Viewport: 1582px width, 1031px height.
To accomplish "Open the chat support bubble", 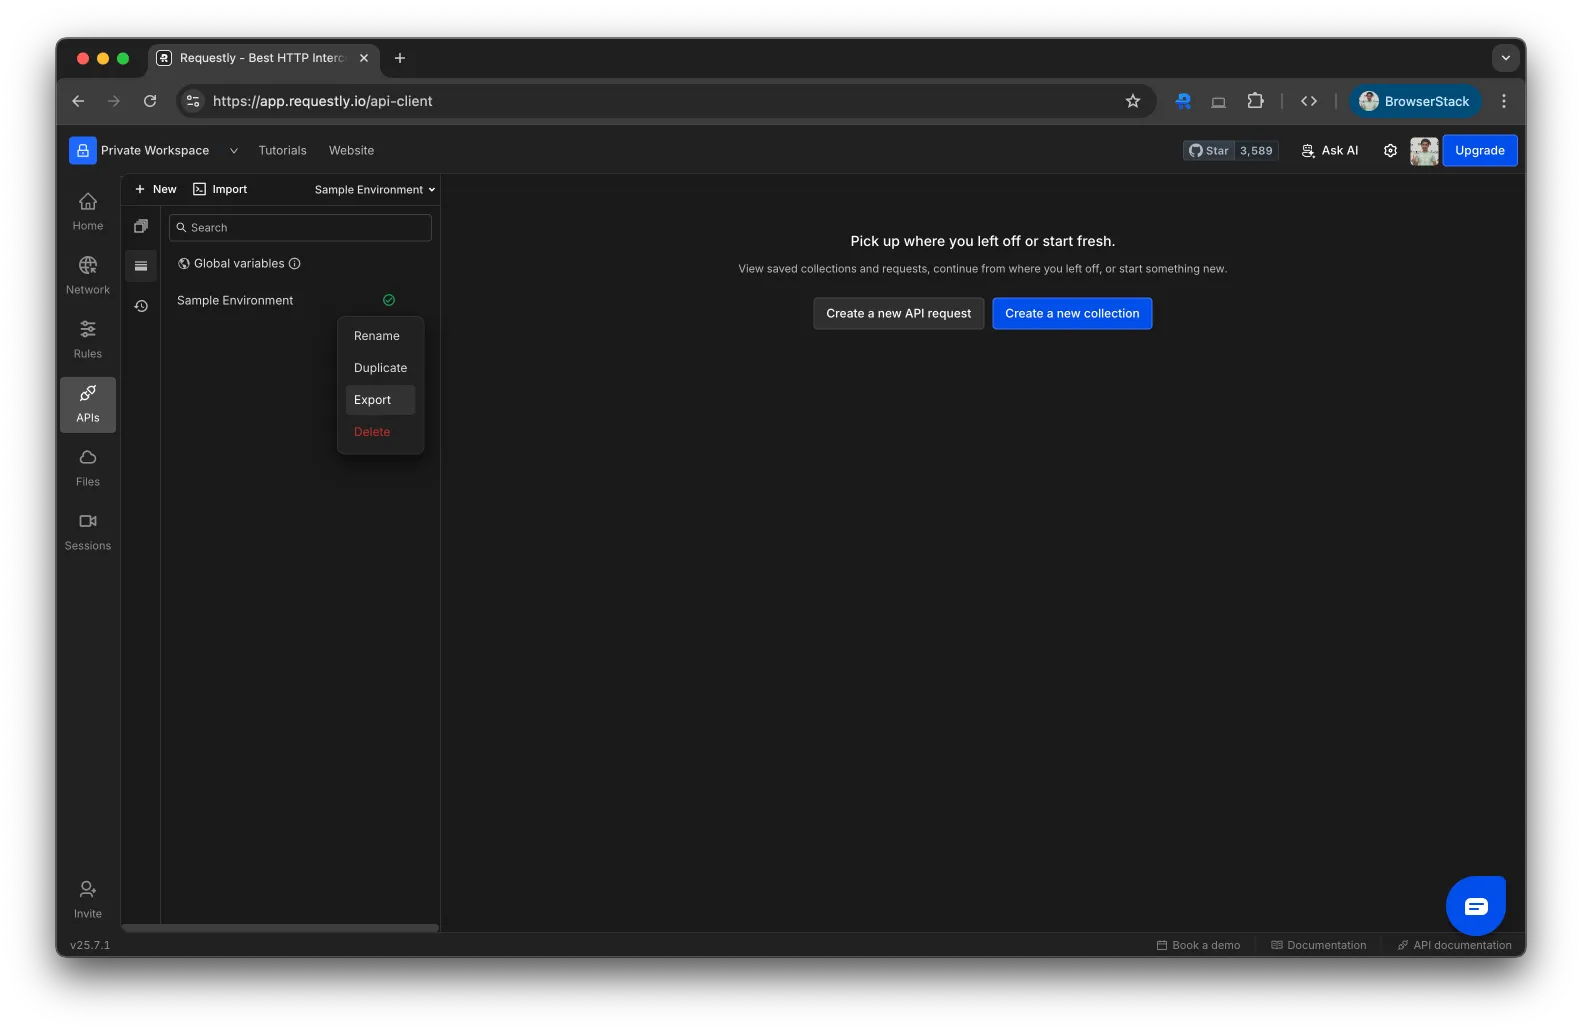I will tap(1476, 906).
